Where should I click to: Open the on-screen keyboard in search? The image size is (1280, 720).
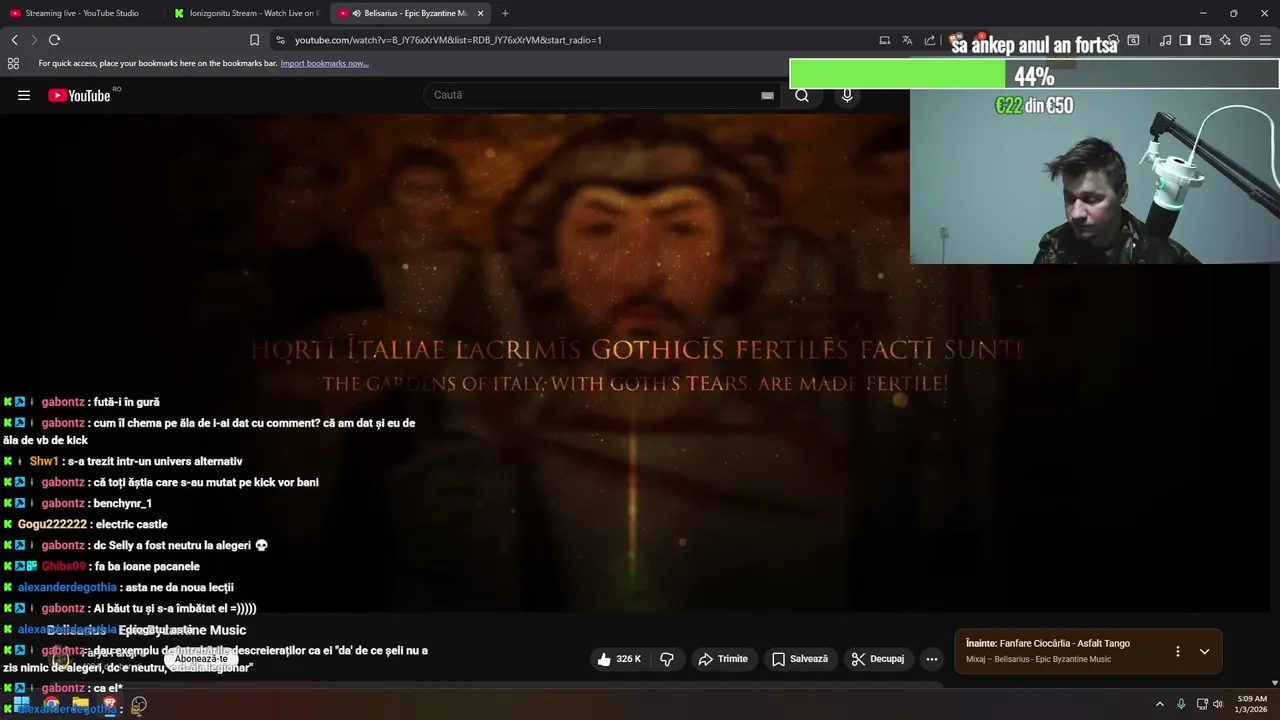[767, 95]
